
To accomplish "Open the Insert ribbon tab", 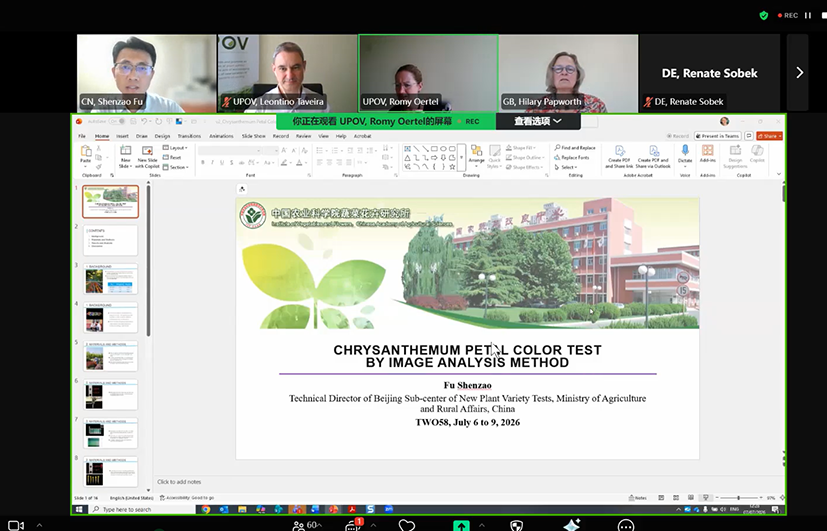I will pos(122,136).
